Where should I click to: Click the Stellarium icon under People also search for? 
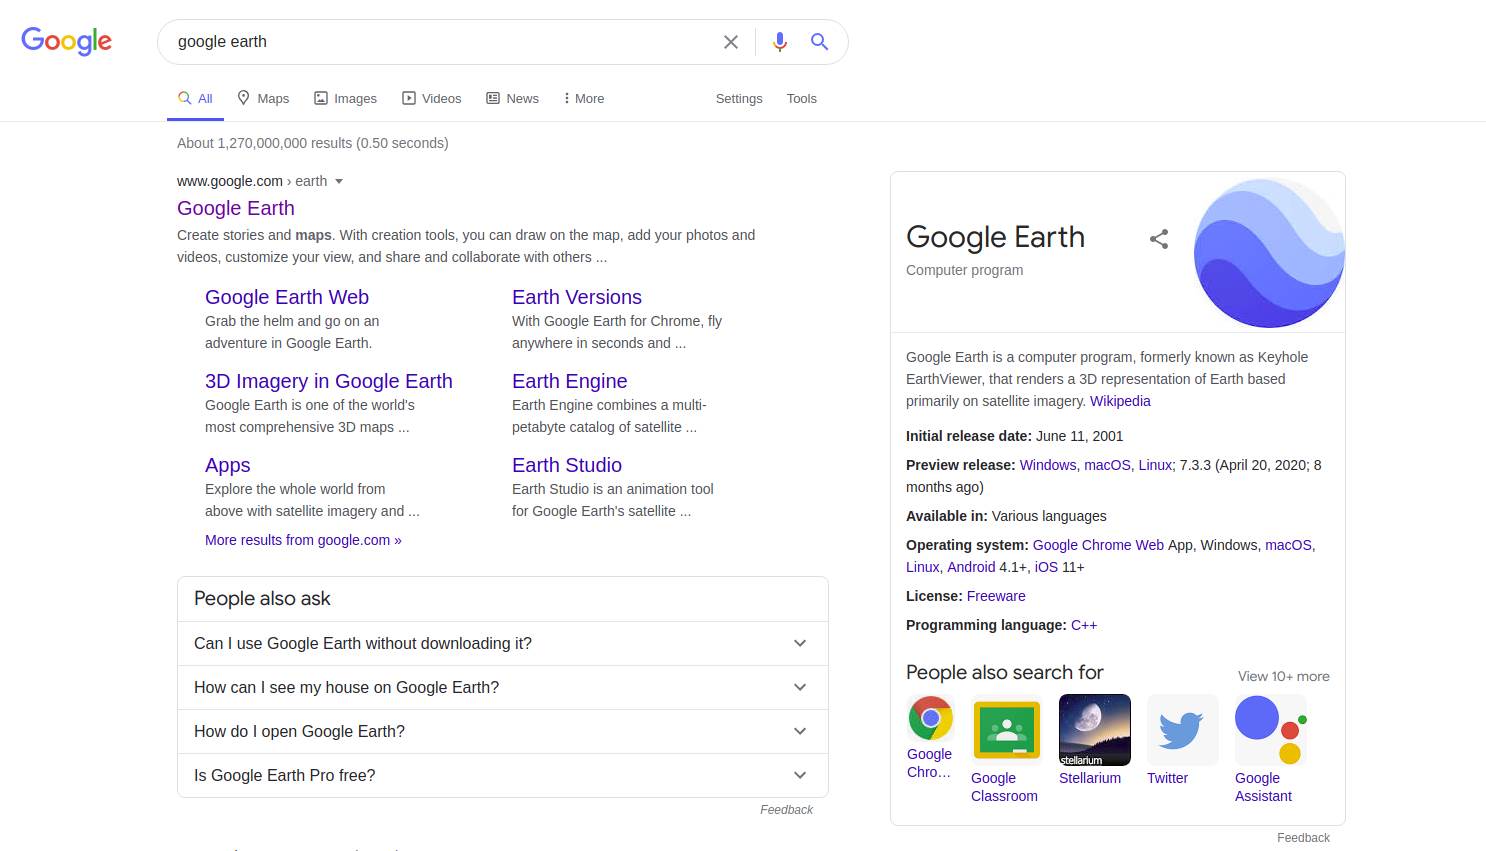(x=1094, y=729)
